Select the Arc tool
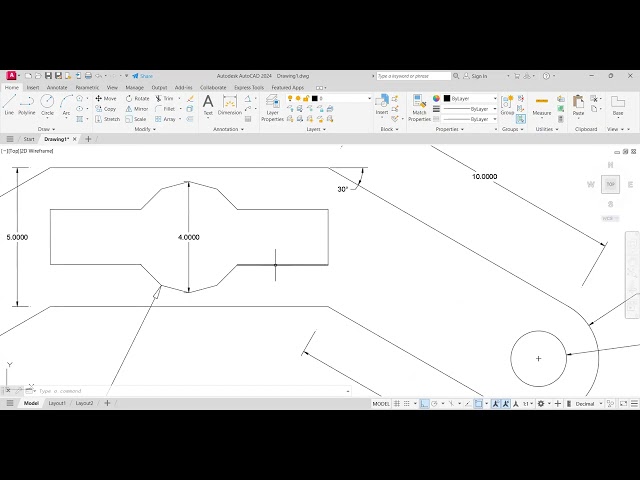 66,104
